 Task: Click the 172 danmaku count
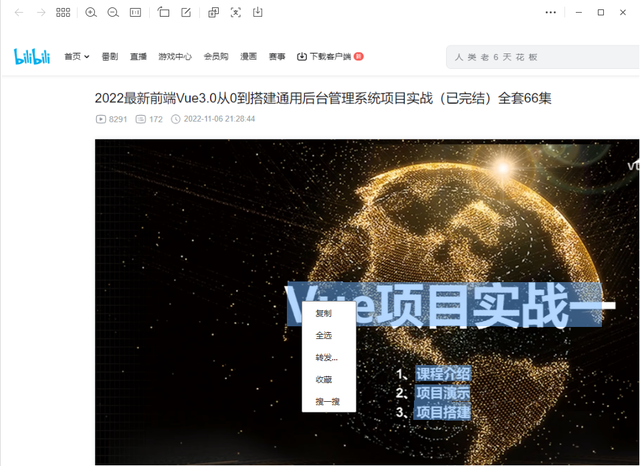click(x=149, y=119)
